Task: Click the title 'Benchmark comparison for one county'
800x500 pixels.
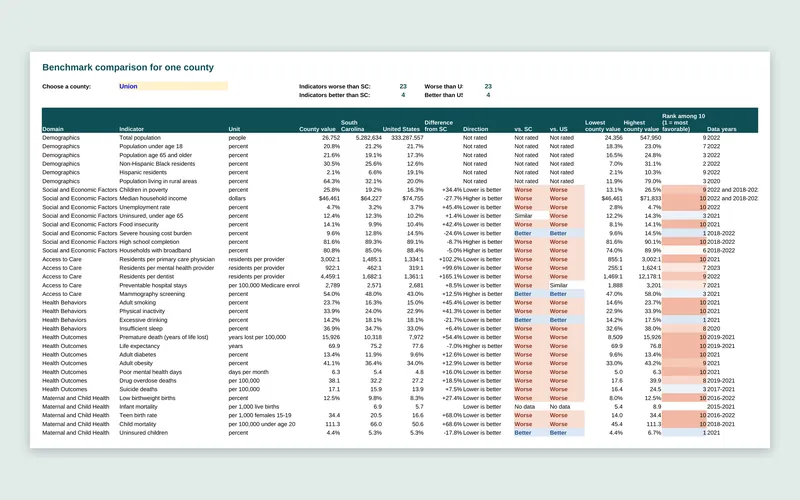Action: (128, 67)
